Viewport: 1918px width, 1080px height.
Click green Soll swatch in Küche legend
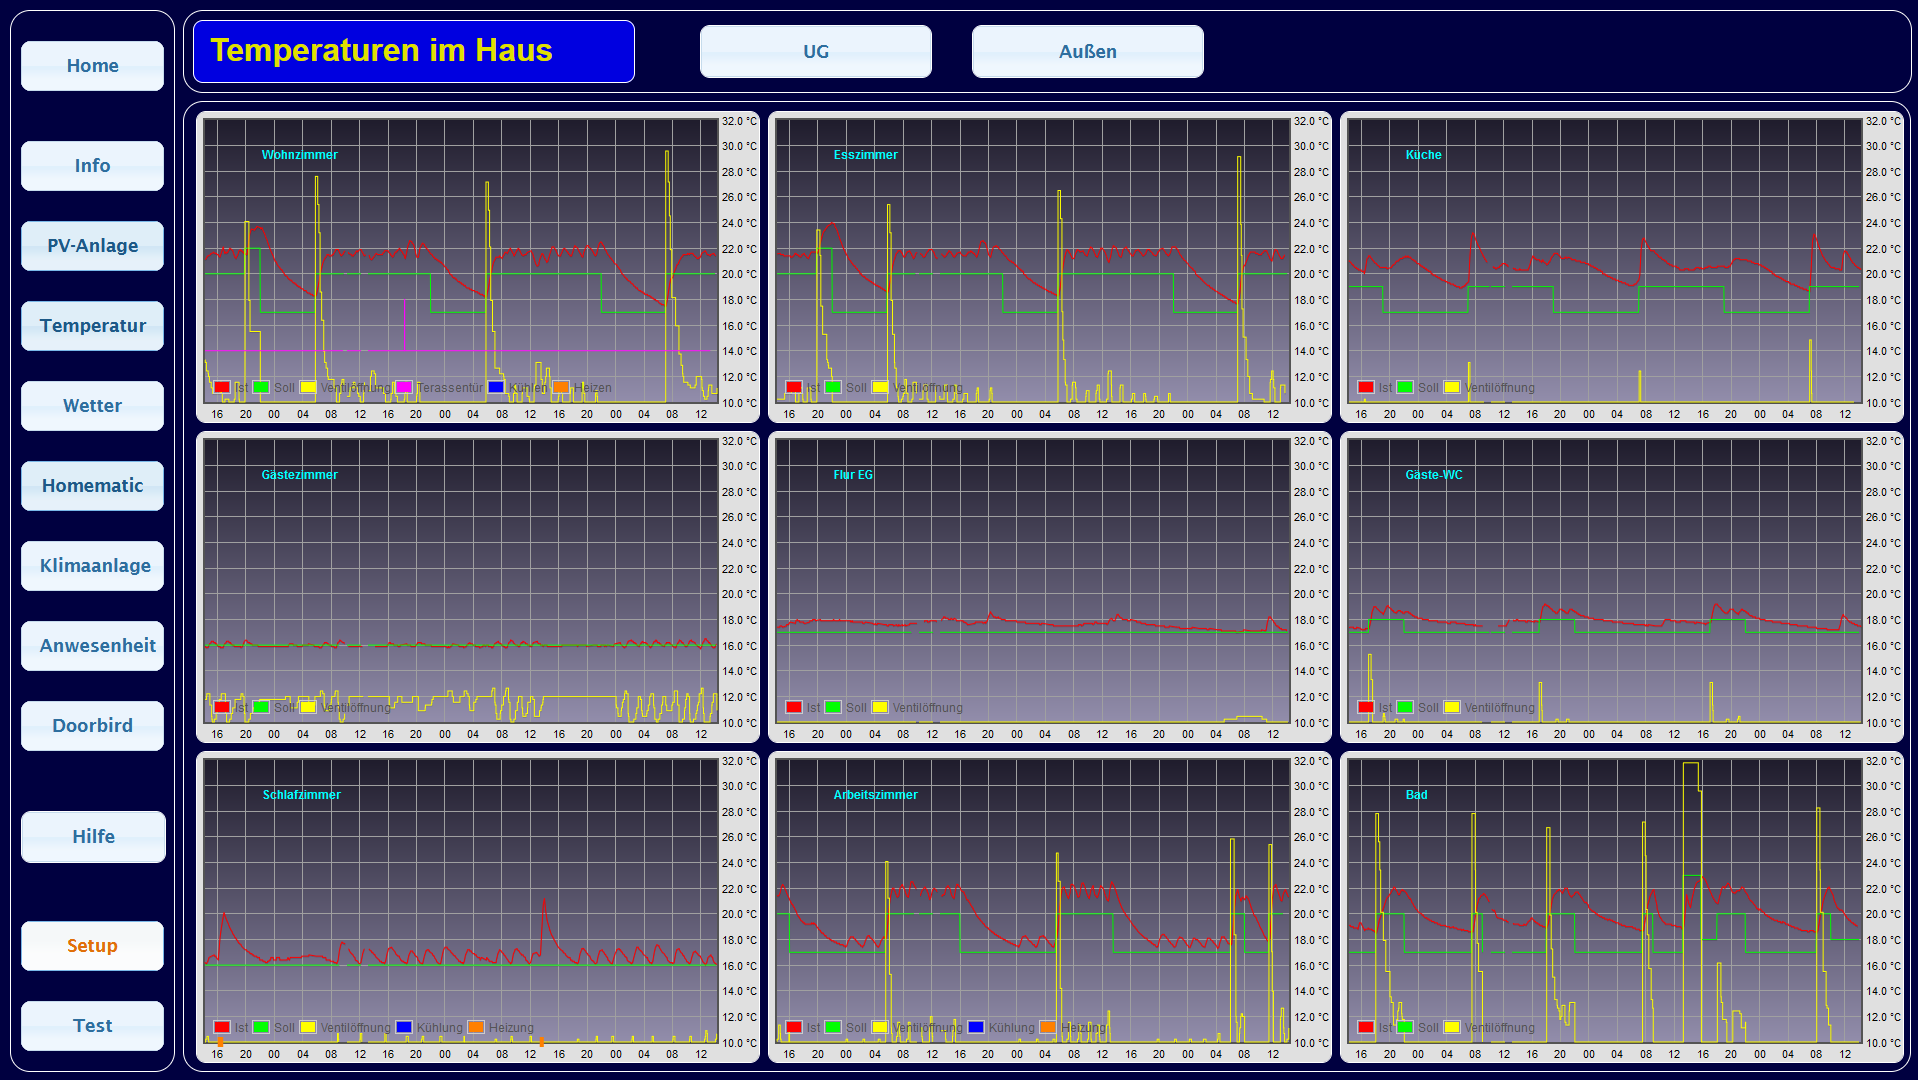coord(1405,387)
